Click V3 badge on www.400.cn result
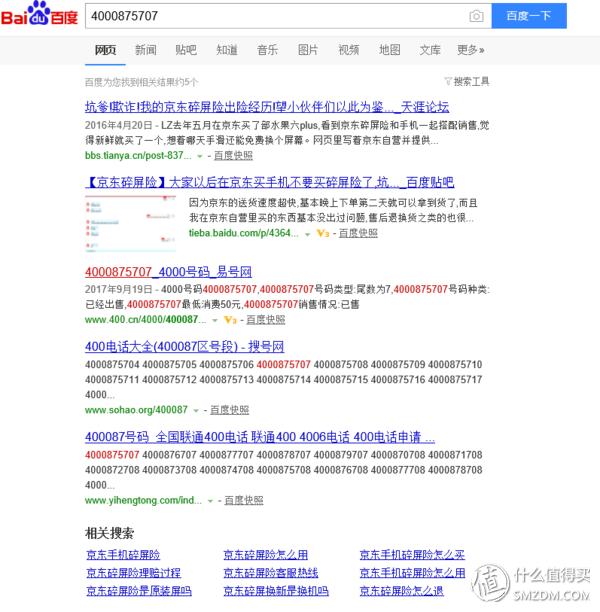 [x=230, y=320]
